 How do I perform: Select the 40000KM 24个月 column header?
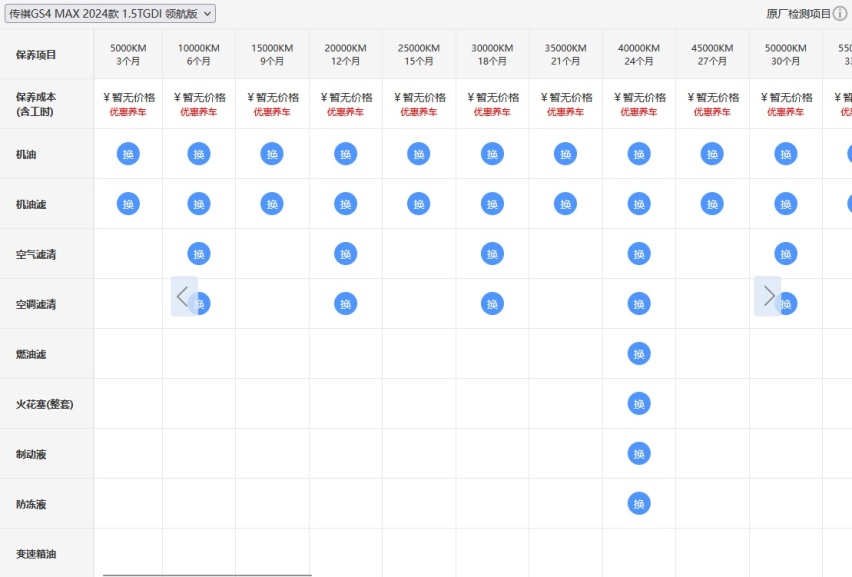point(639,54)
